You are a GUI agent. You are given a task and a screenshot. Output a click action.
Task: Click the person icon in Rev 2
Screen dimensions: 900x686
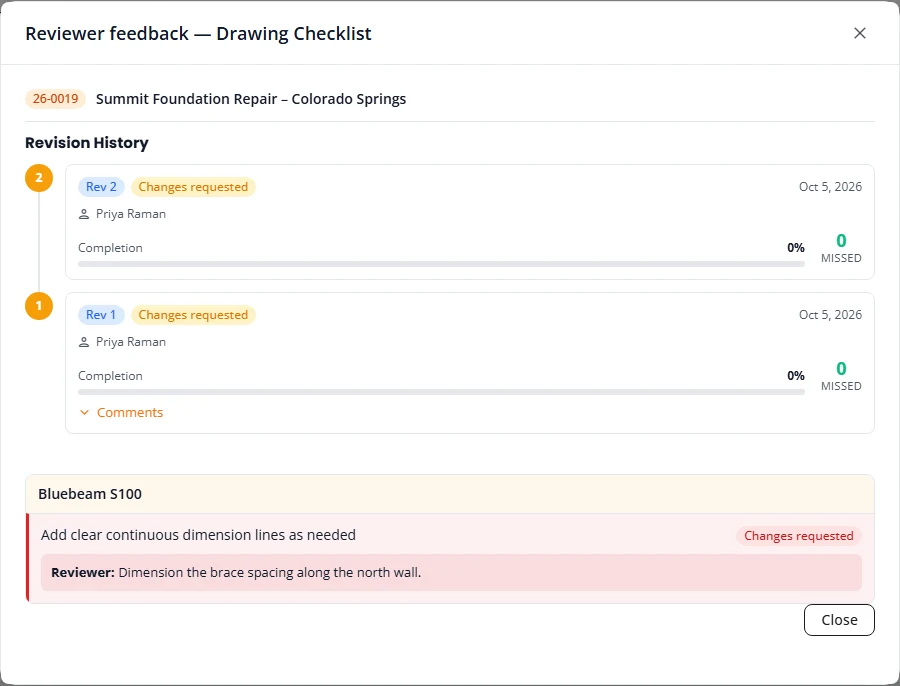pos(84,214)
